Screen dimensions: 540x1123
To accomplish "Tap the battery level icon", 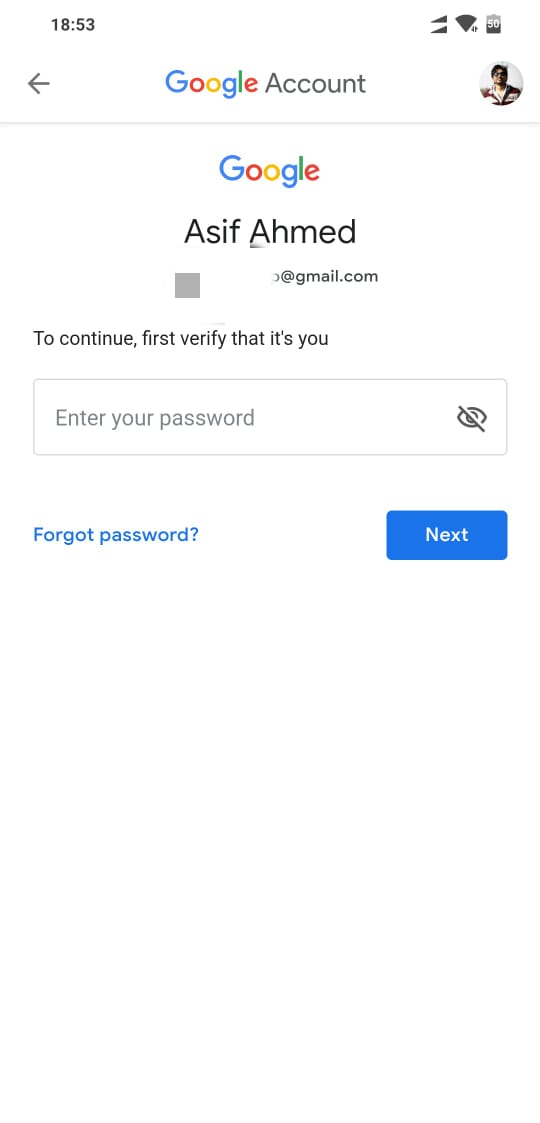I will click(x=493, y=24).
